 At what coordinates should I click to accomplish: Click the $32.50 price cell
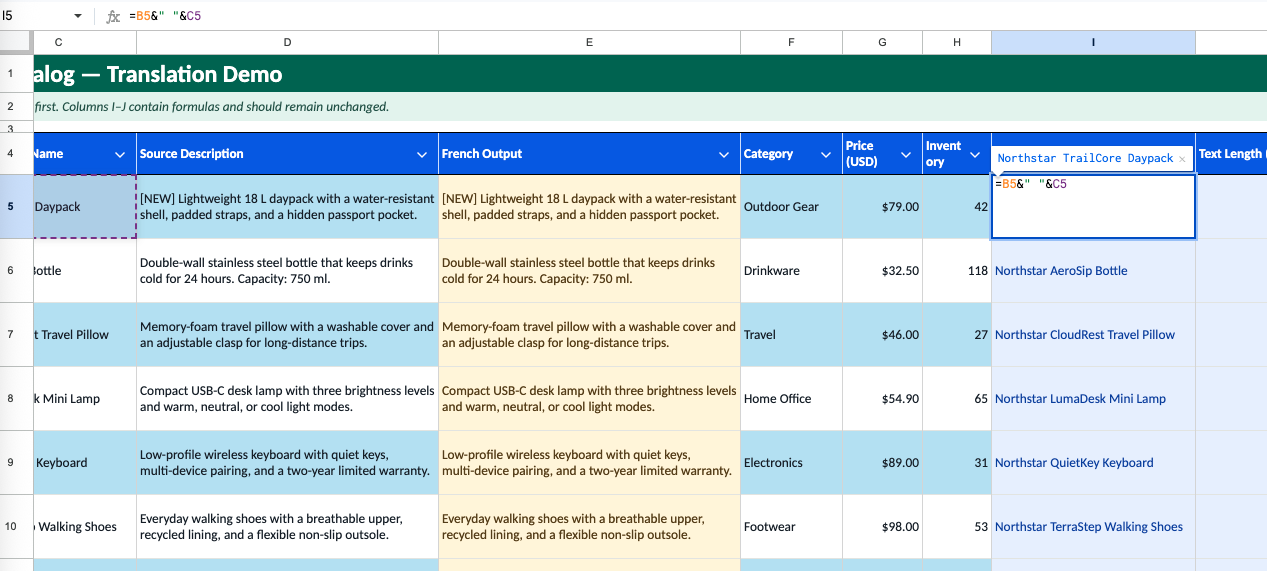point(882,271)
